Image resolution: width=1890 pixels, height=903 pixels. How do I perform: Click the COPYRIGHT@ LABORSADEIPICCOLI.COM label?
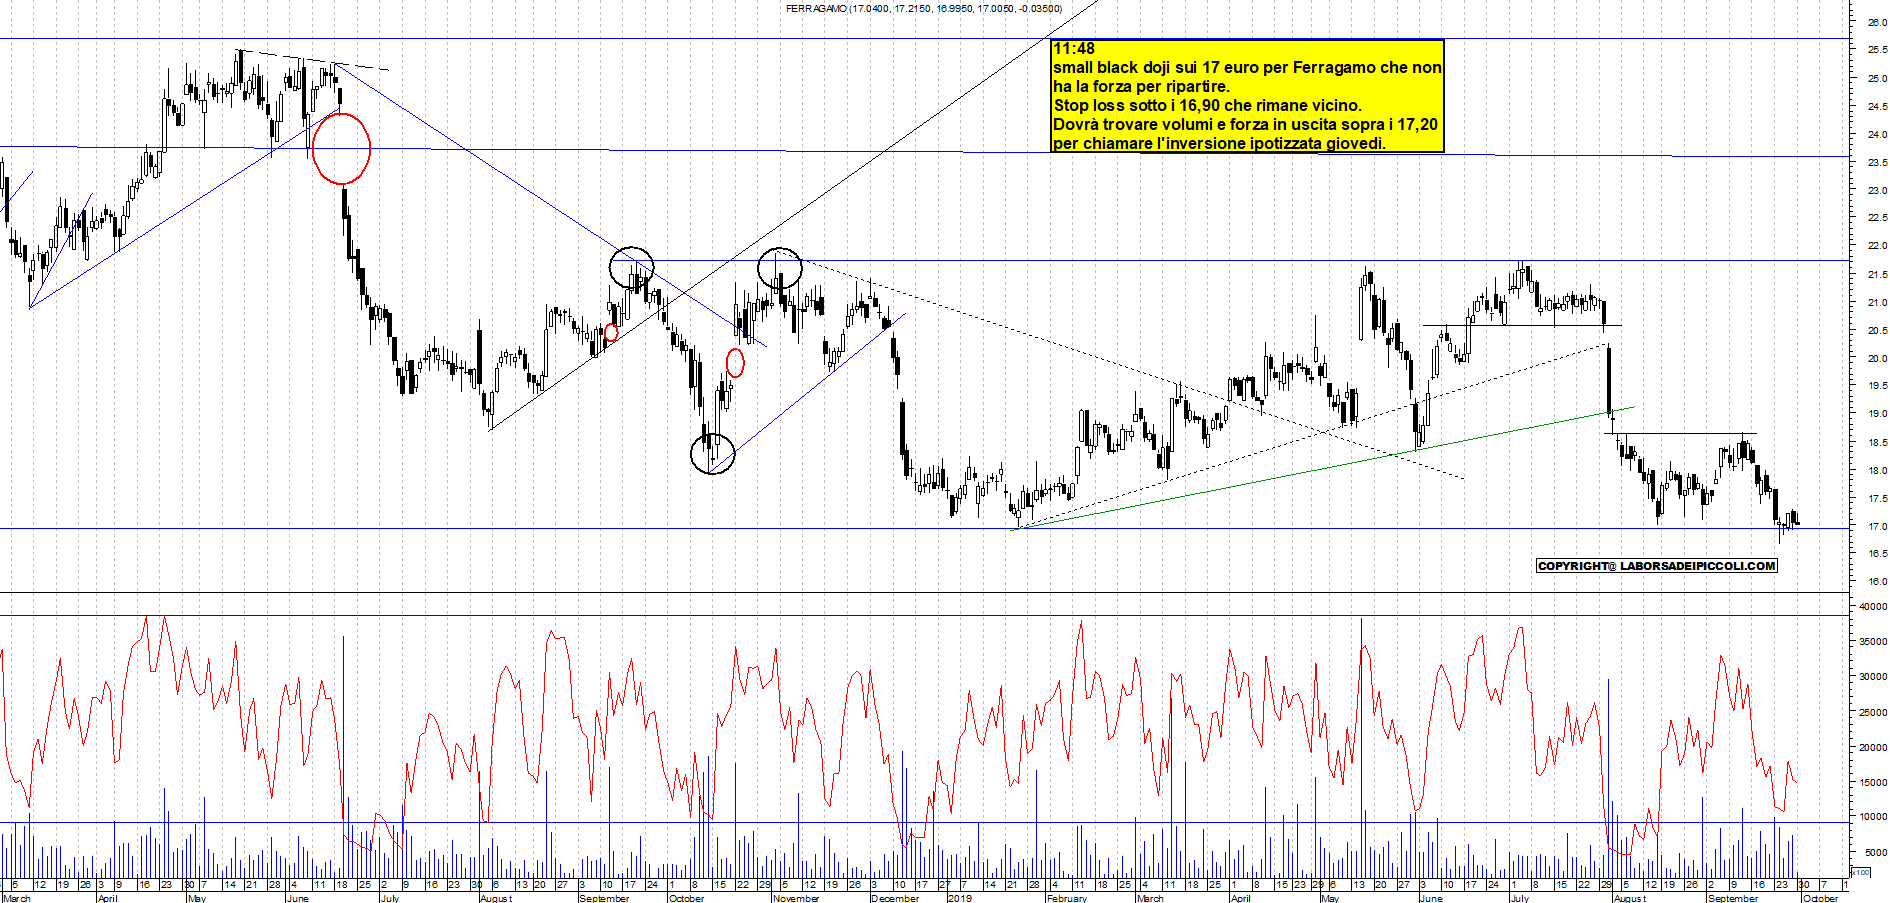click(x=1657, y=566)
